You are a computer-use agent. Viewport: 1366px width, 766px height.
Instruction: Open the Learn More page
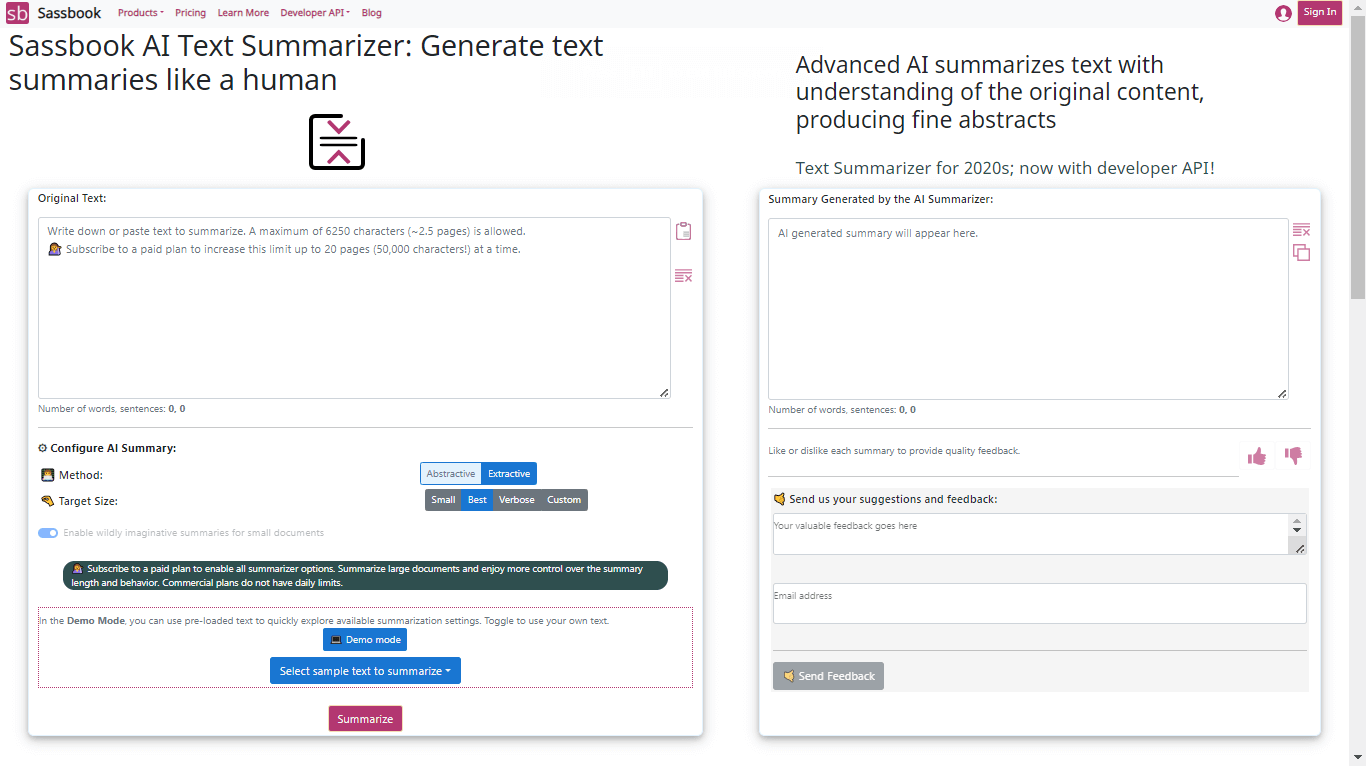[x=243, y=13]
